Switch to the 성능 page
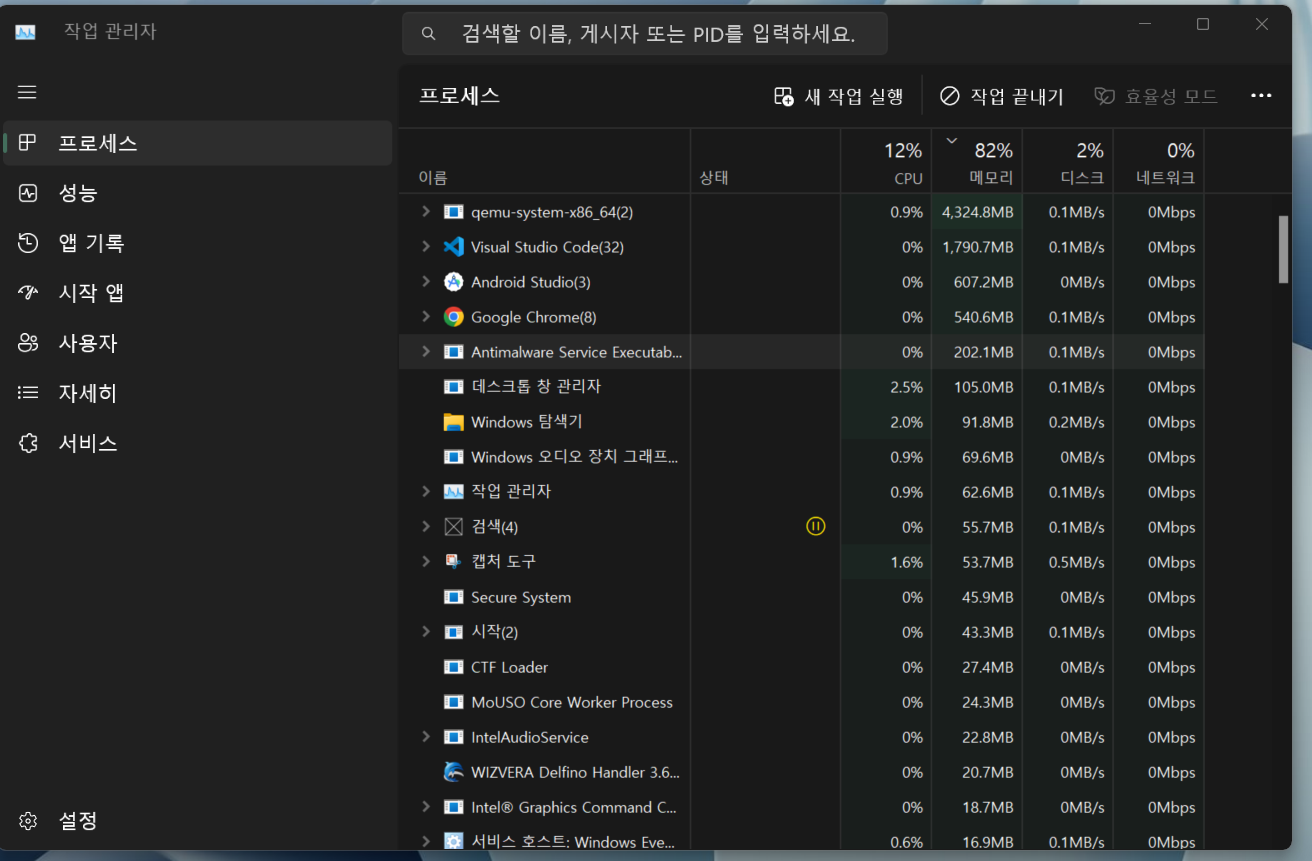 [x=198, y=193]
